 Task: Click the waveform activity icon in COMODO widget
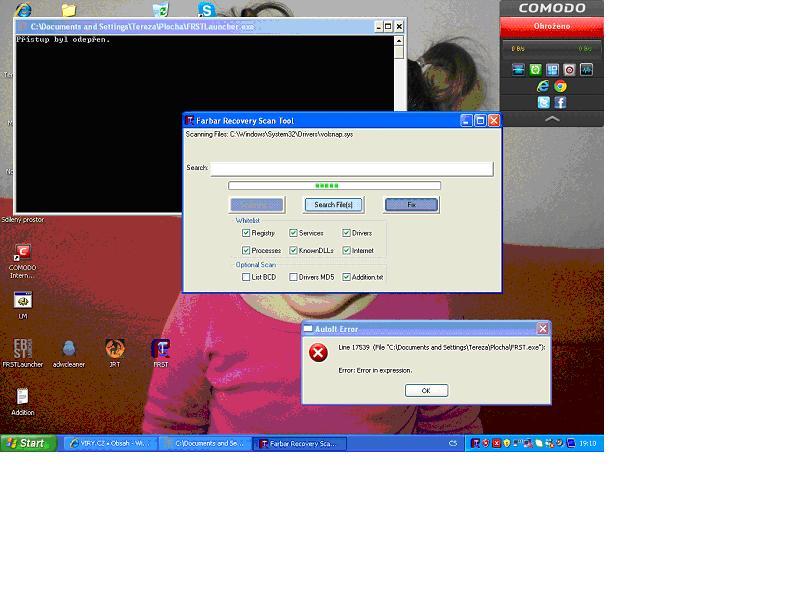point(586,70)
